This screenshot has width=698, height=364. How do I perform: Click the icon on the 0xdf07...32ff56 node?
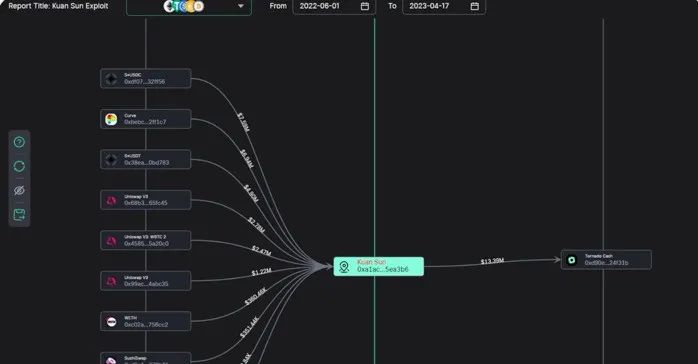tap(111, 79)
